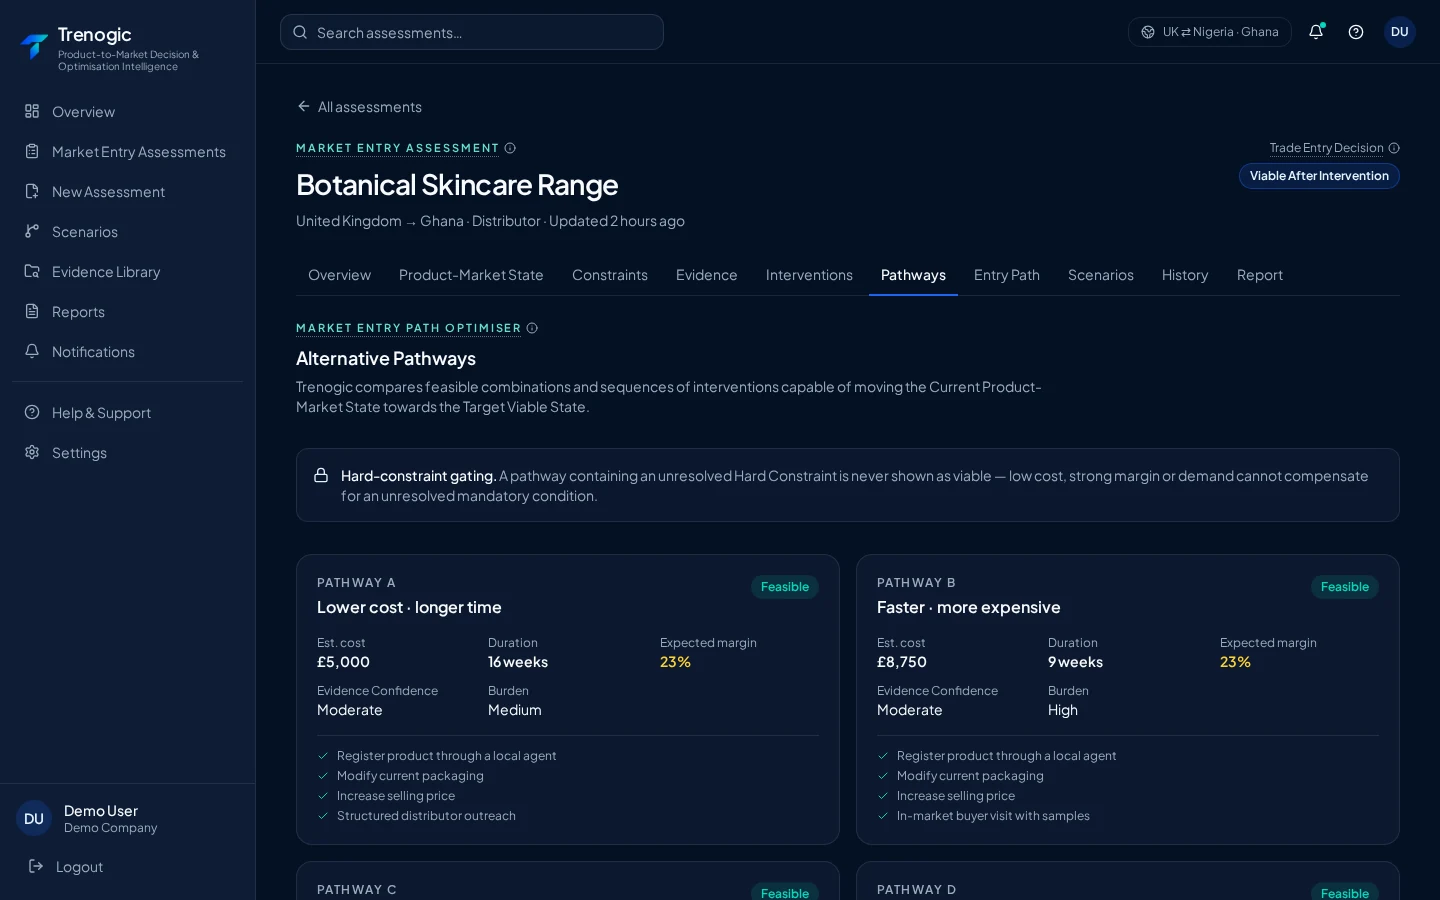The width and height of the screenshot is (1440, 900).
Task: Switch to the Report tab
Action: click(x=1260, y=275)
